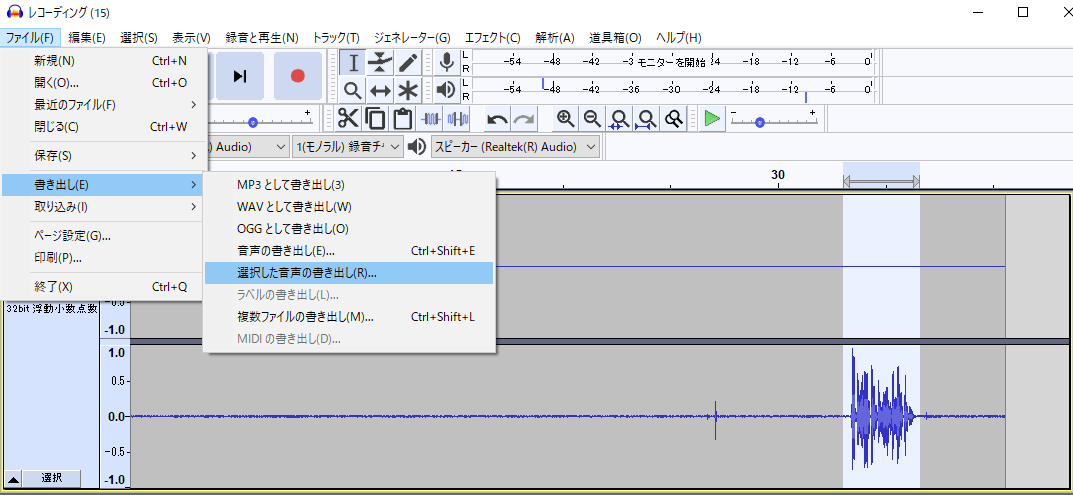
Task: Choose 複数ファイルの書き出し(M)...
Action: pos(349,318)
